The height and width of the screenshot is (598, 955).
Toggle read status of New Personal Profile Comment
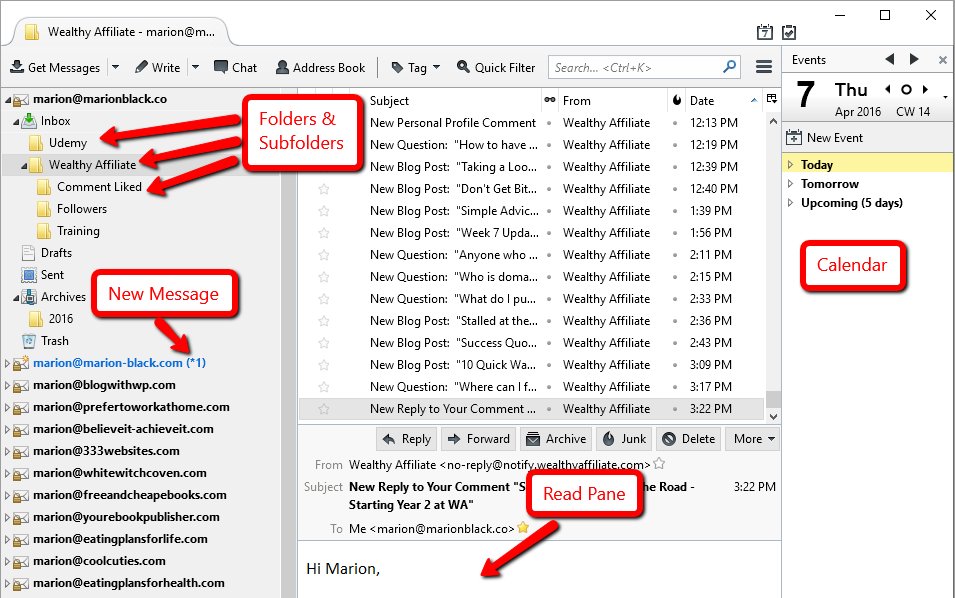(549, 123)
